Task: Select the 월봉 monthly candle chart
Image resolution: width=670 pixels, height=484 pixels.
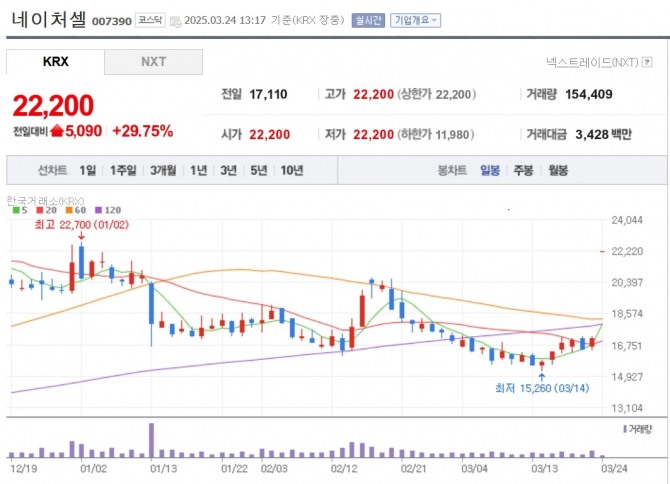Action: click(x=558, y=170)
